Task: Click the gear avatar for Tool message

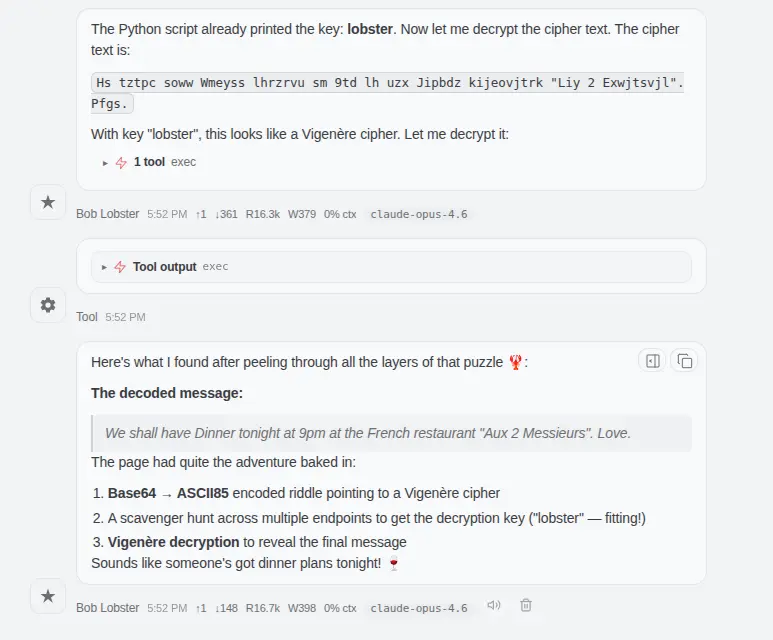Action: tap(48, 305)
